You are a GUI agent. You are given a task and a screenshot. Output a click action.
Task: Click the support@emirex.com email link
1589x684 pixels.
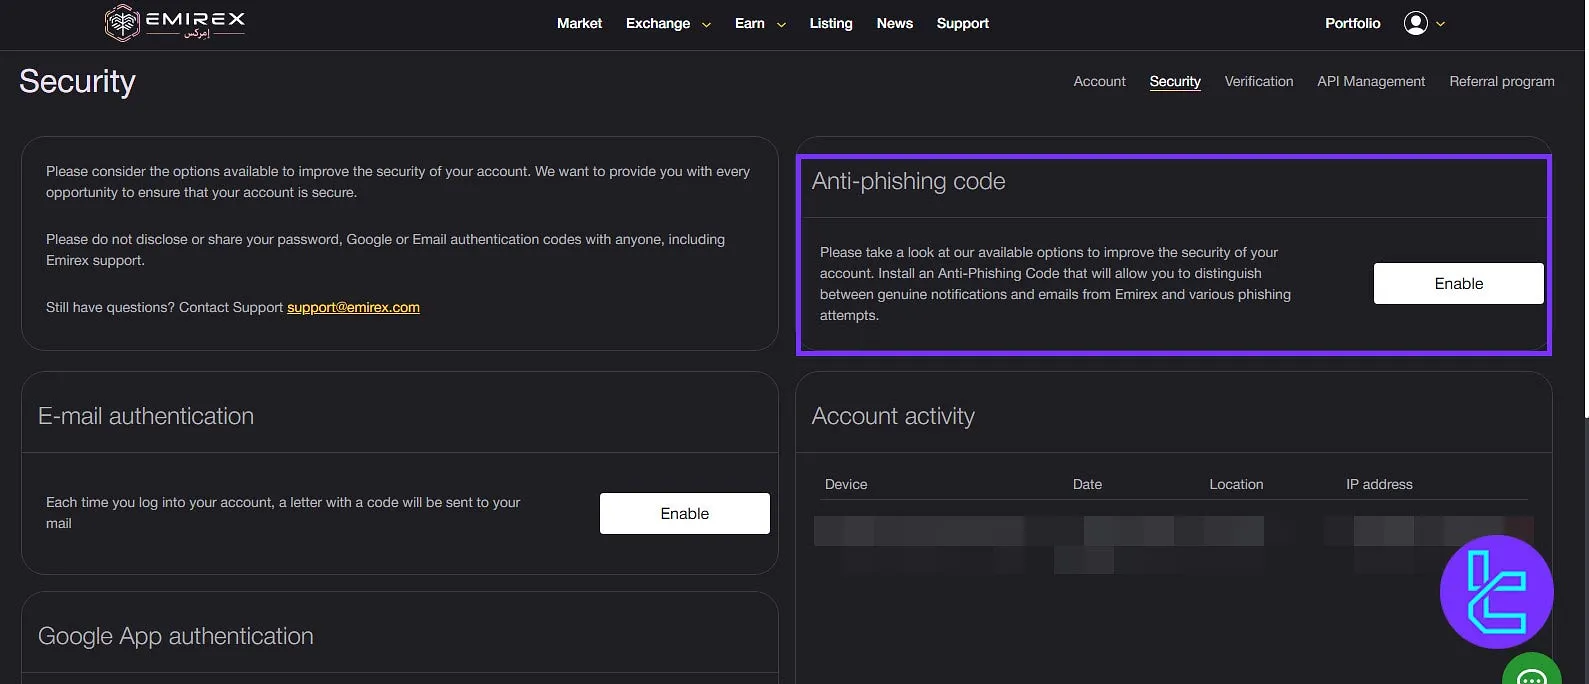[x=353, y=307]
